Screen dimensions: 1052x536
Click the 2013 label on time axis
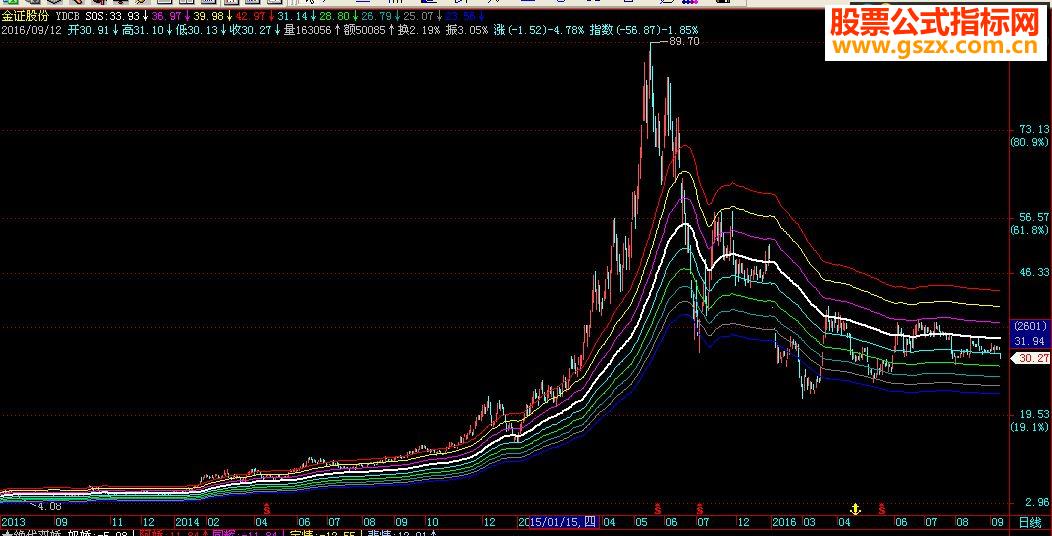click(x=13, y=521)
